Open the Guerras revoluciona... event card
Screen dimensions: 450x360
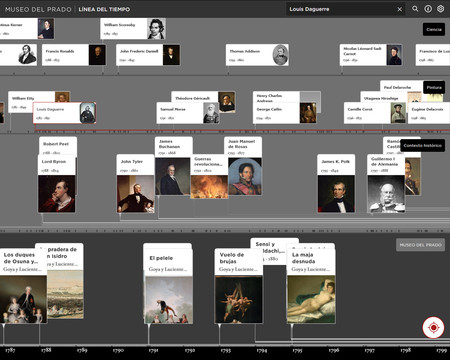tap(209, 176)
